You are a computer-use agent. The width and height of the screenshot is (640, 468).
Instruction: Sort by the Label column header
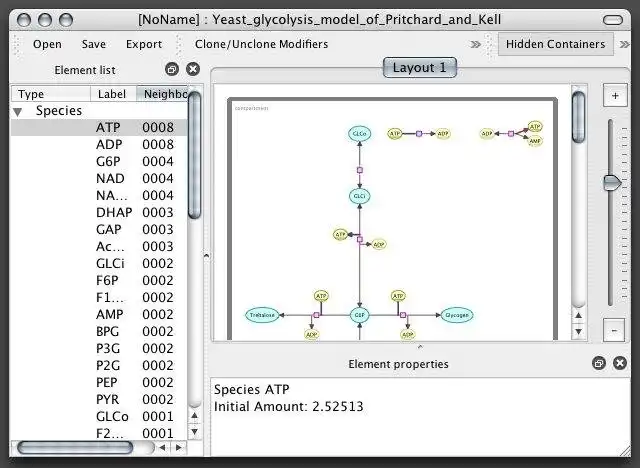113,94
